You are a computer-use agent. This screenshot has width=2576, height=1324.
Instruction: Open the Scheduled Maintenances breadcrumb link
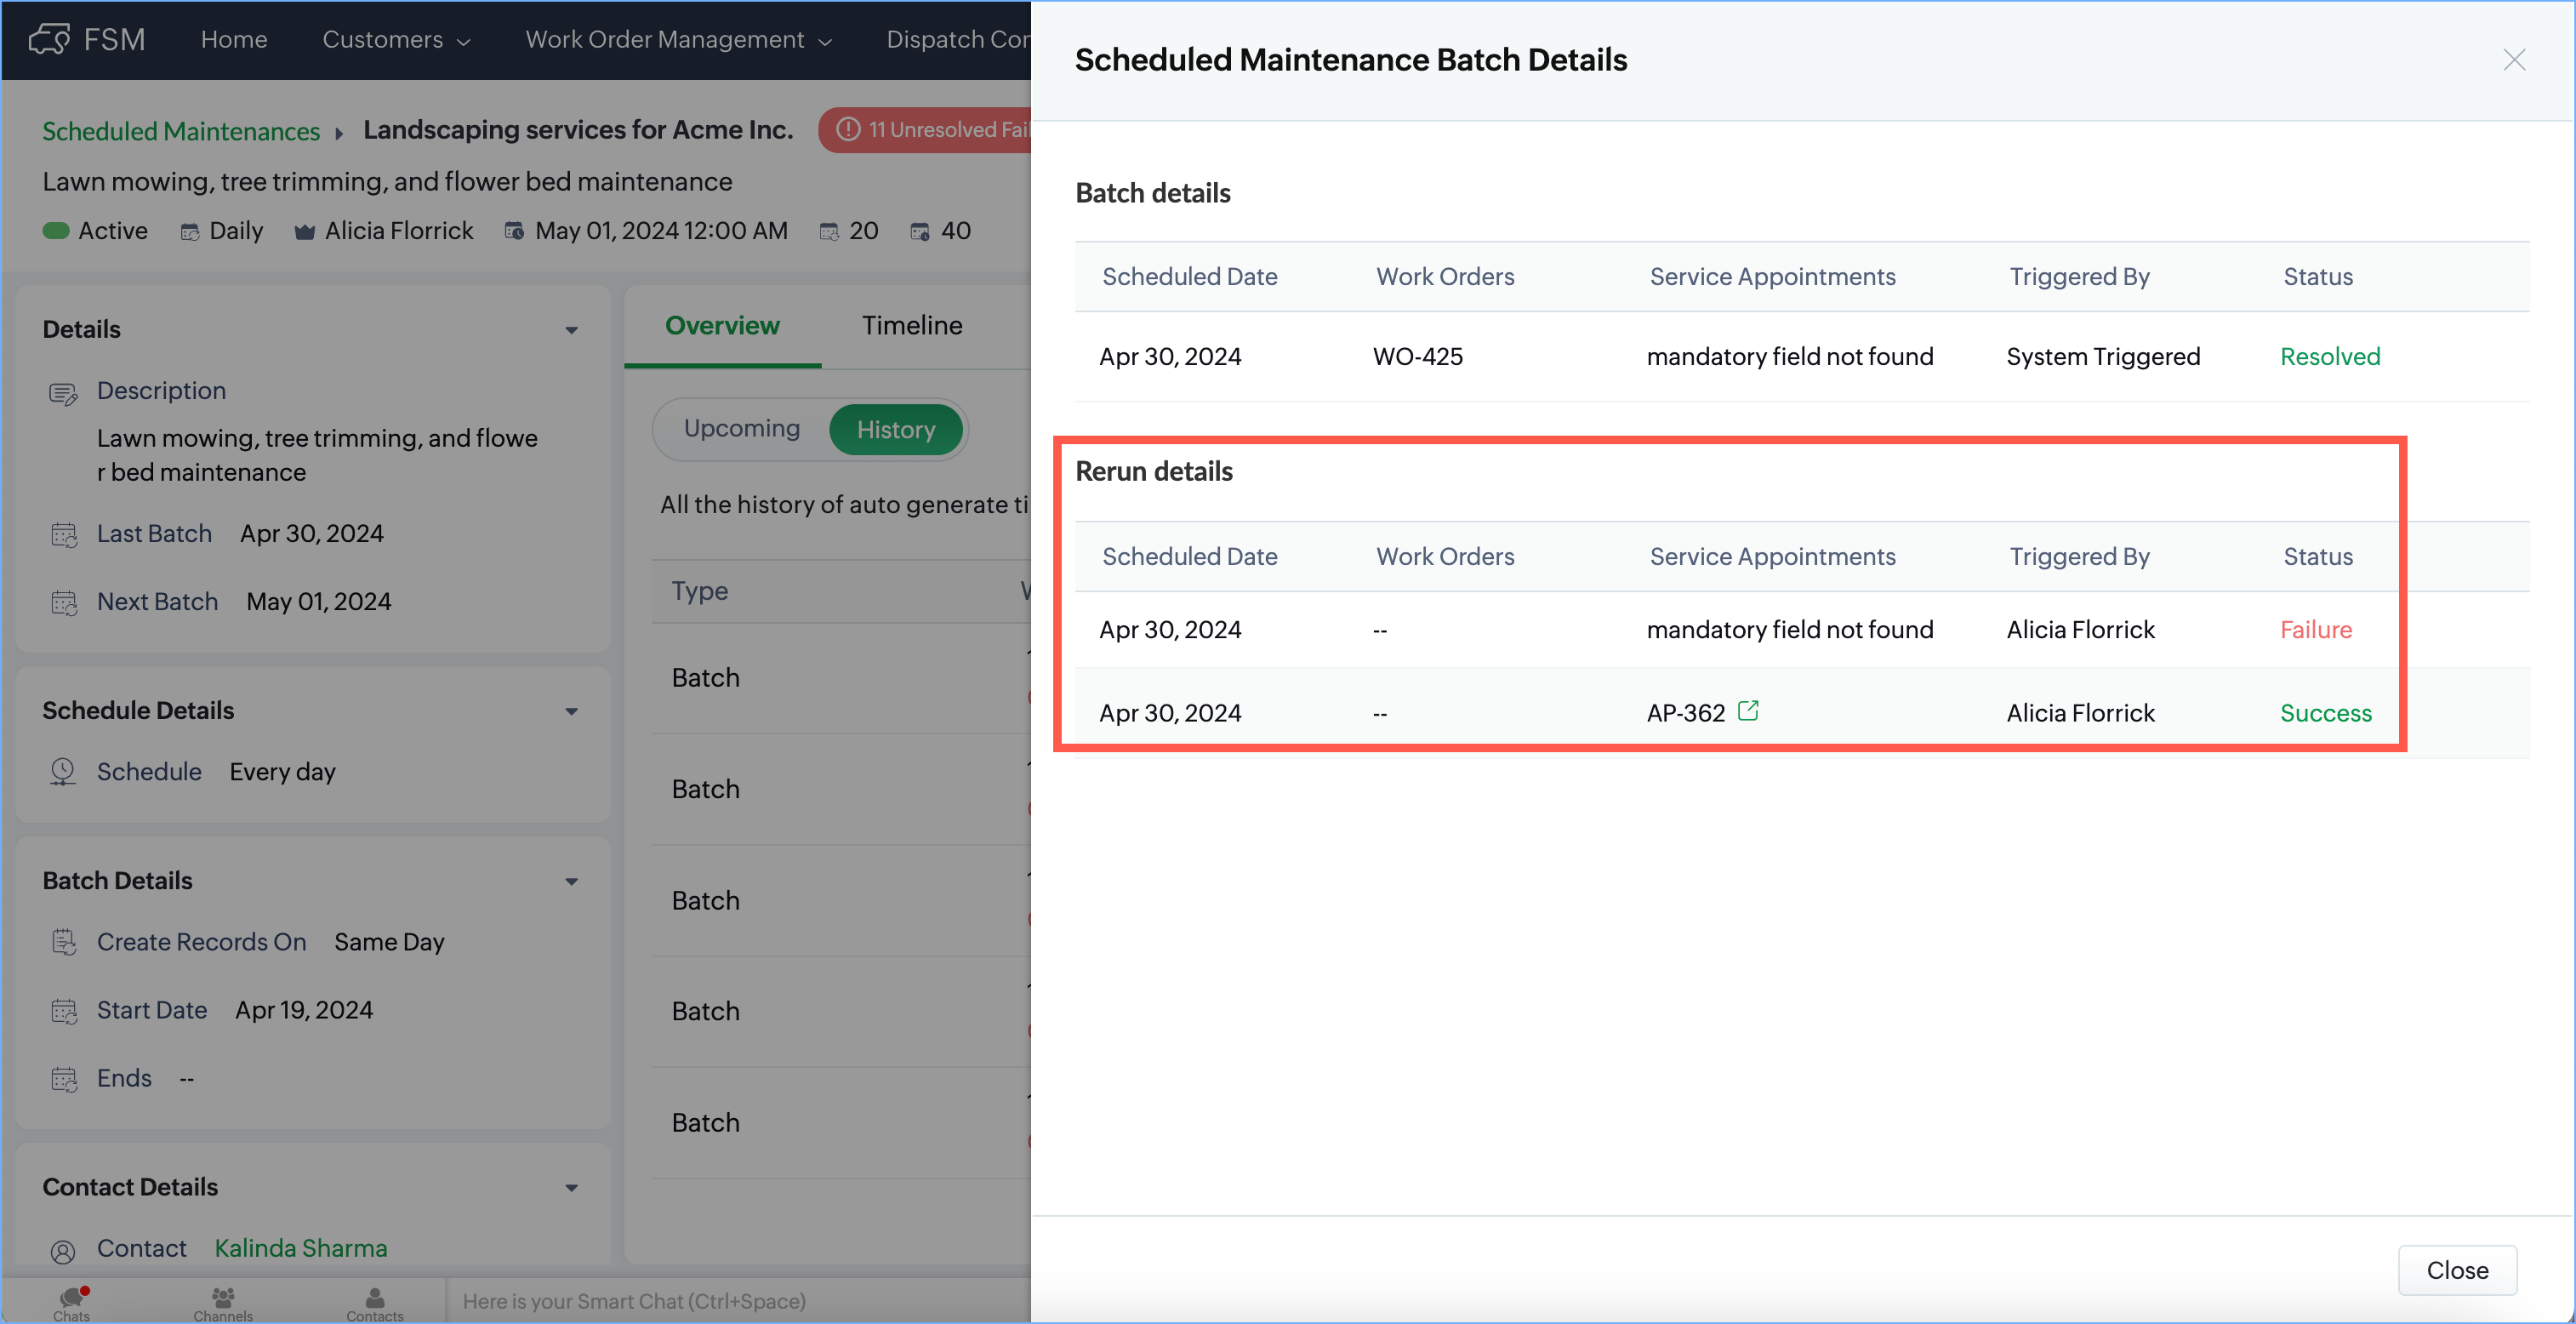point(181,131)
